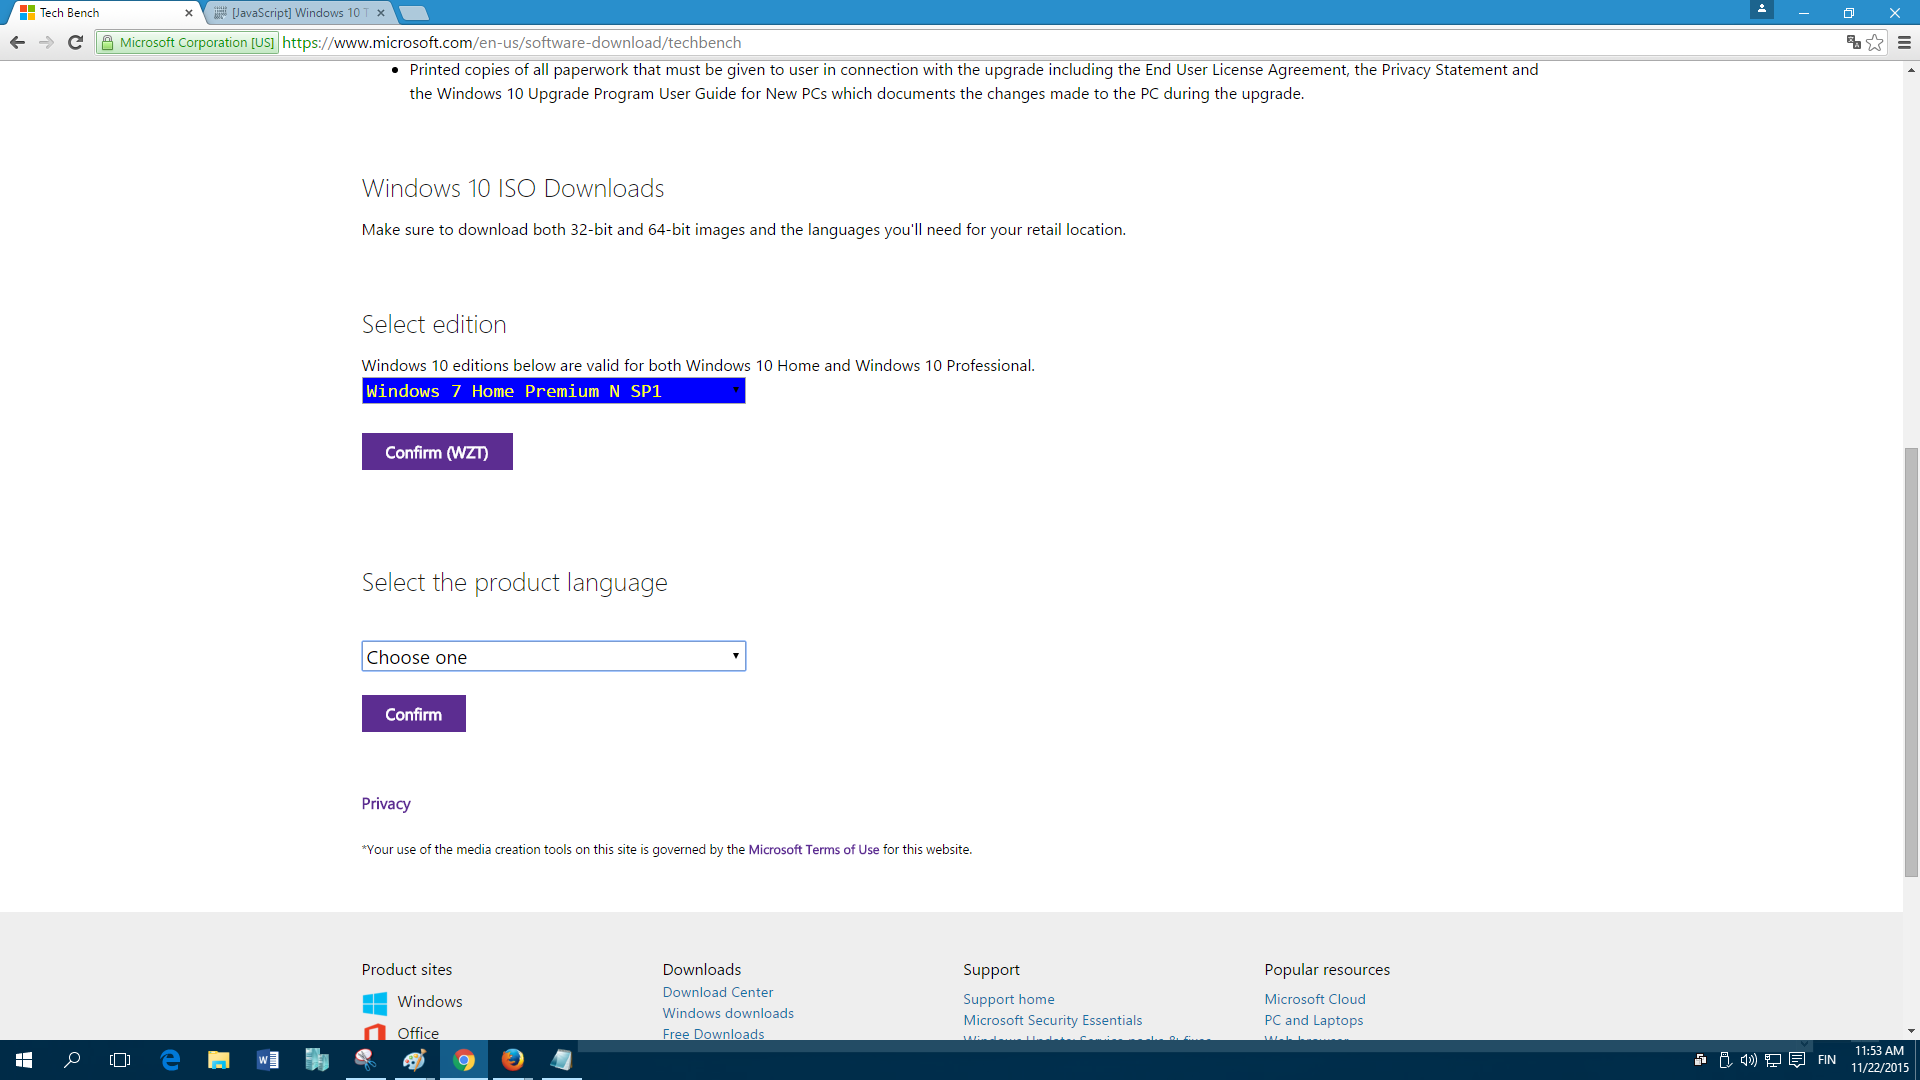The width and height of the screenshot is (1920, 1080).
Task: Click the page vertical scrollbar thumb
Action: click(x=1911, y=662)
